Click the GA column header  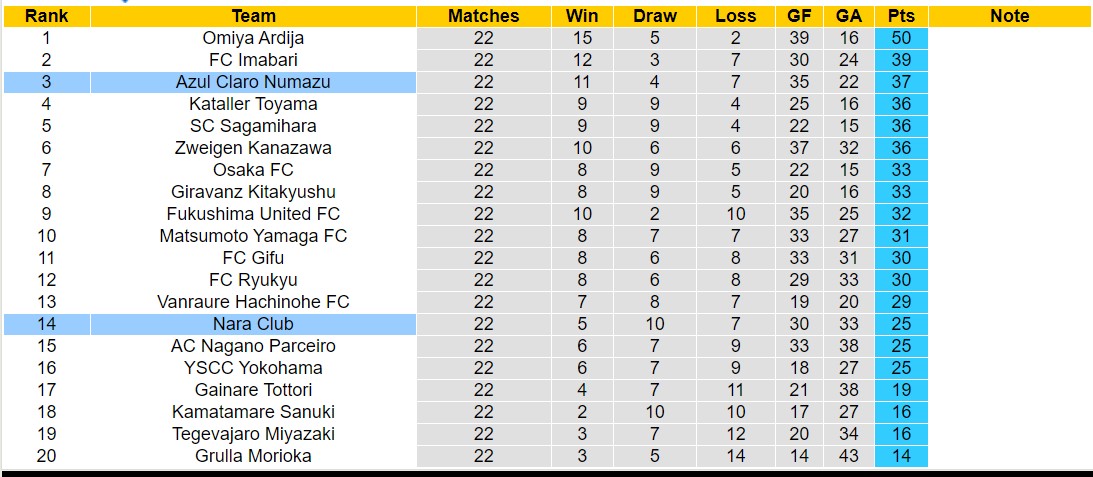tap(849, 16)
